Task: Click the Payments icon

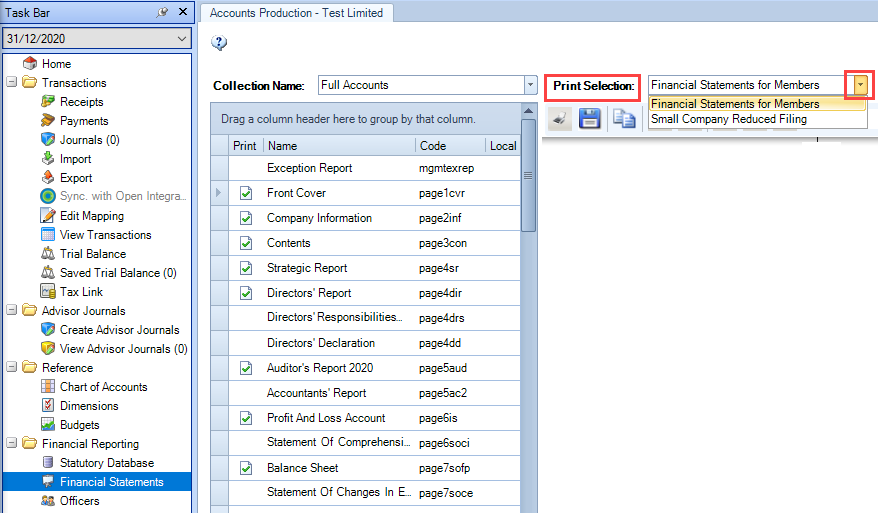Action: tap(48, 120)
